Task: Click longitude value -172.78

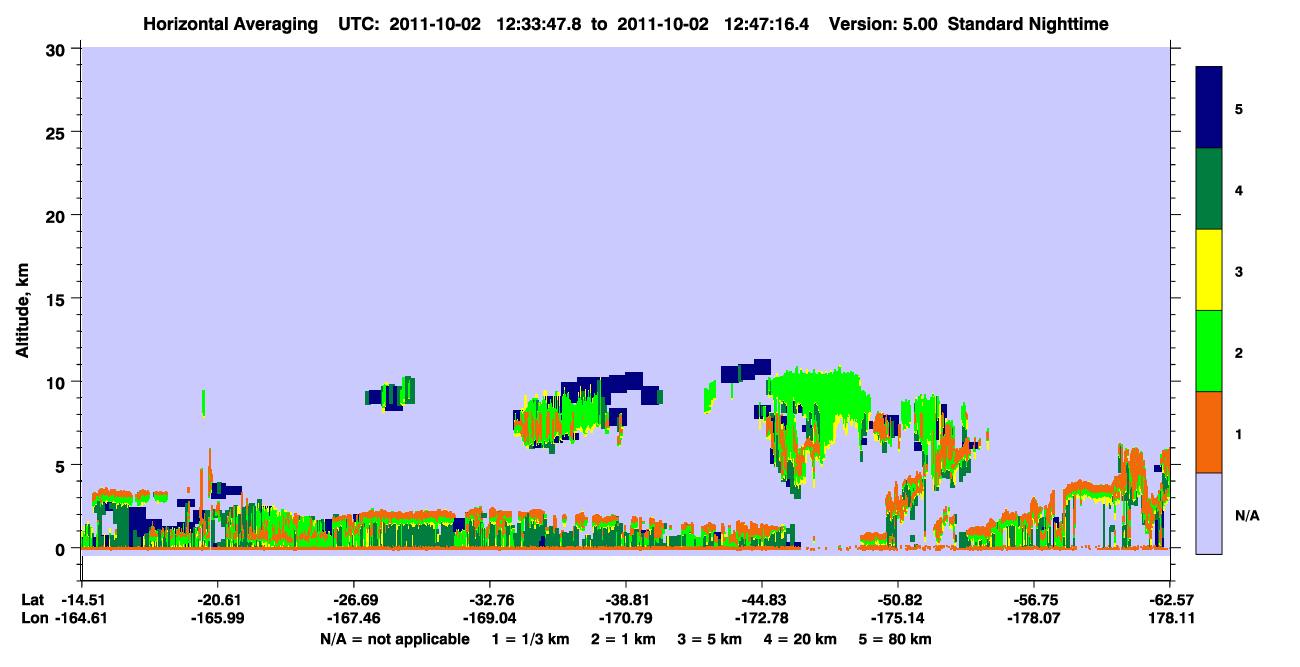Action: (x=762, y=619)
